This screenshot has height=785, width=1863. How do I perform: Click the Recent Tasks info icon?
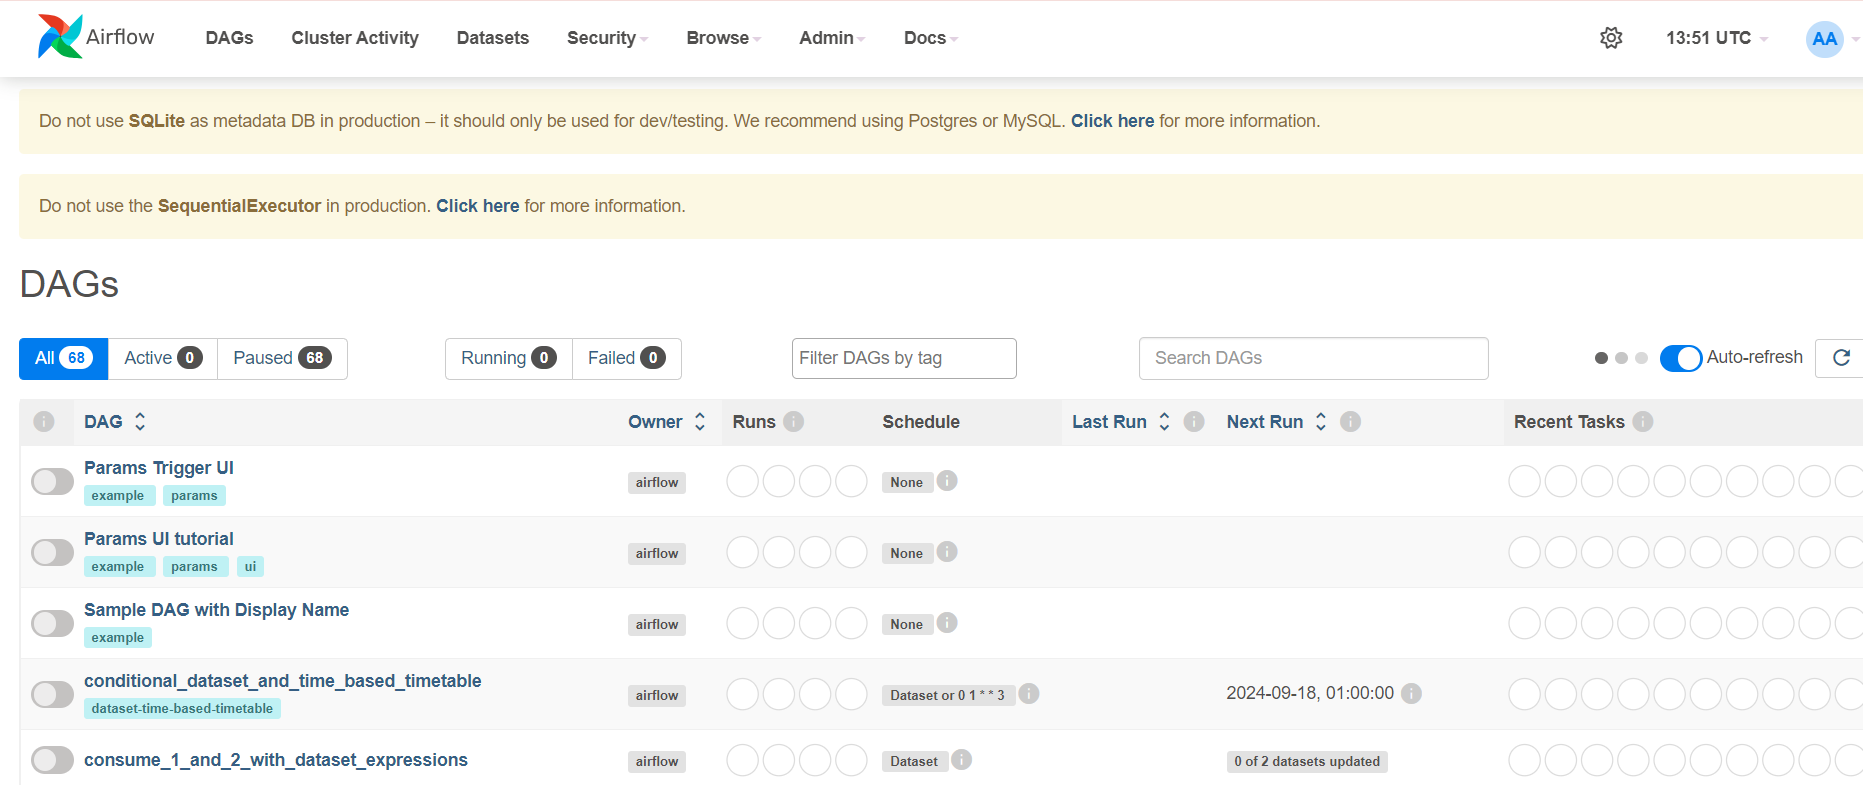coord(1642,422)
